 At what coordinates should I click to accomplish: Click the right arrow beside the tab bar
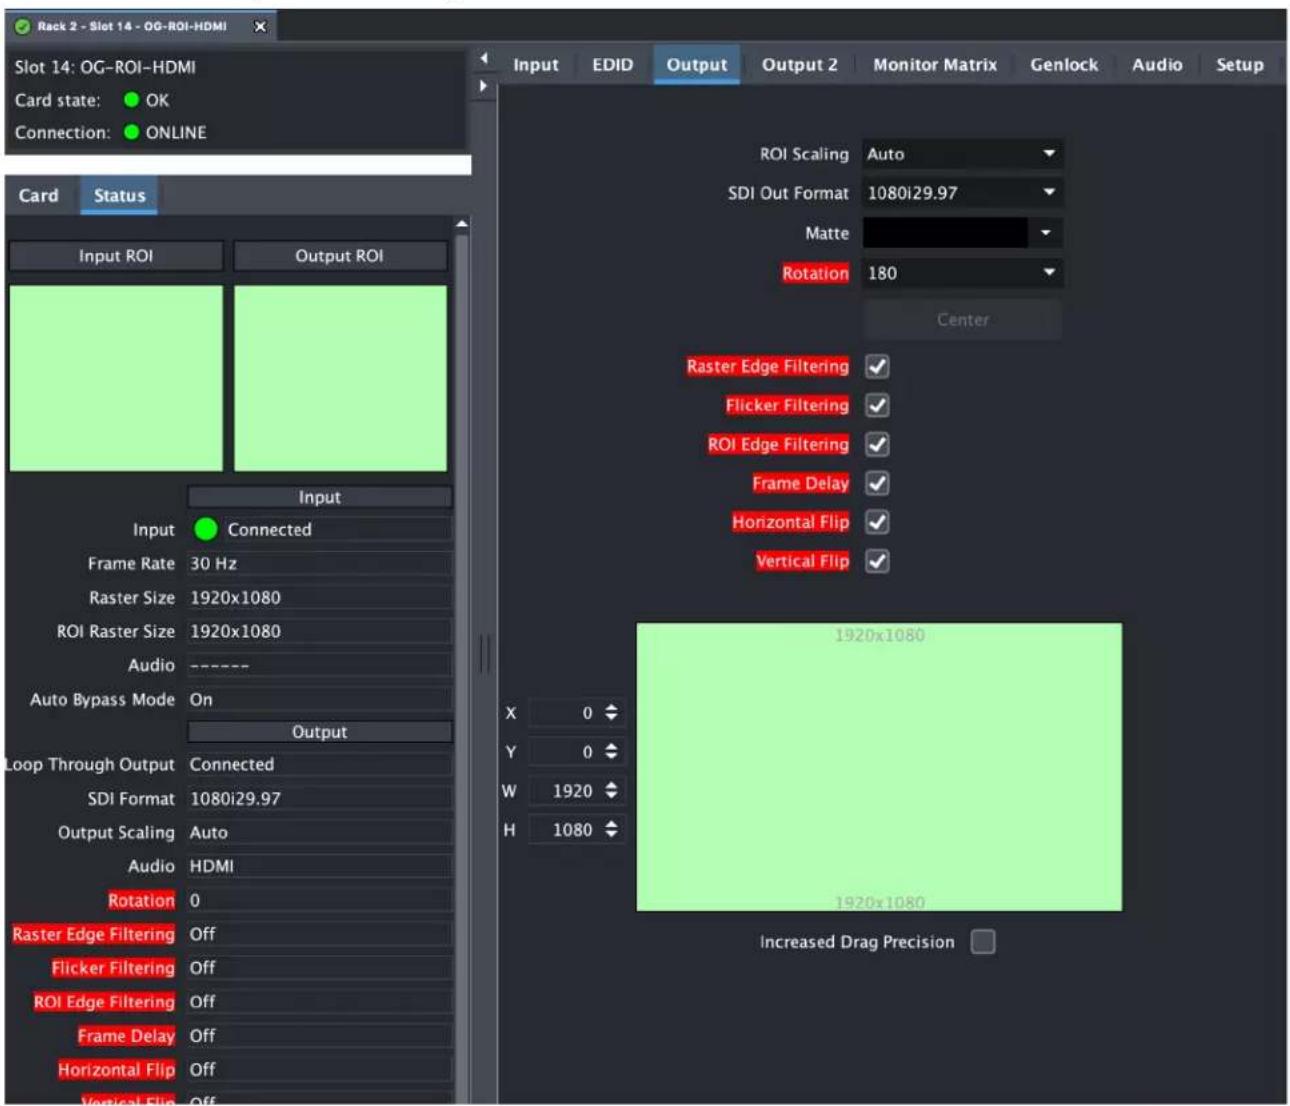(484, 86)
